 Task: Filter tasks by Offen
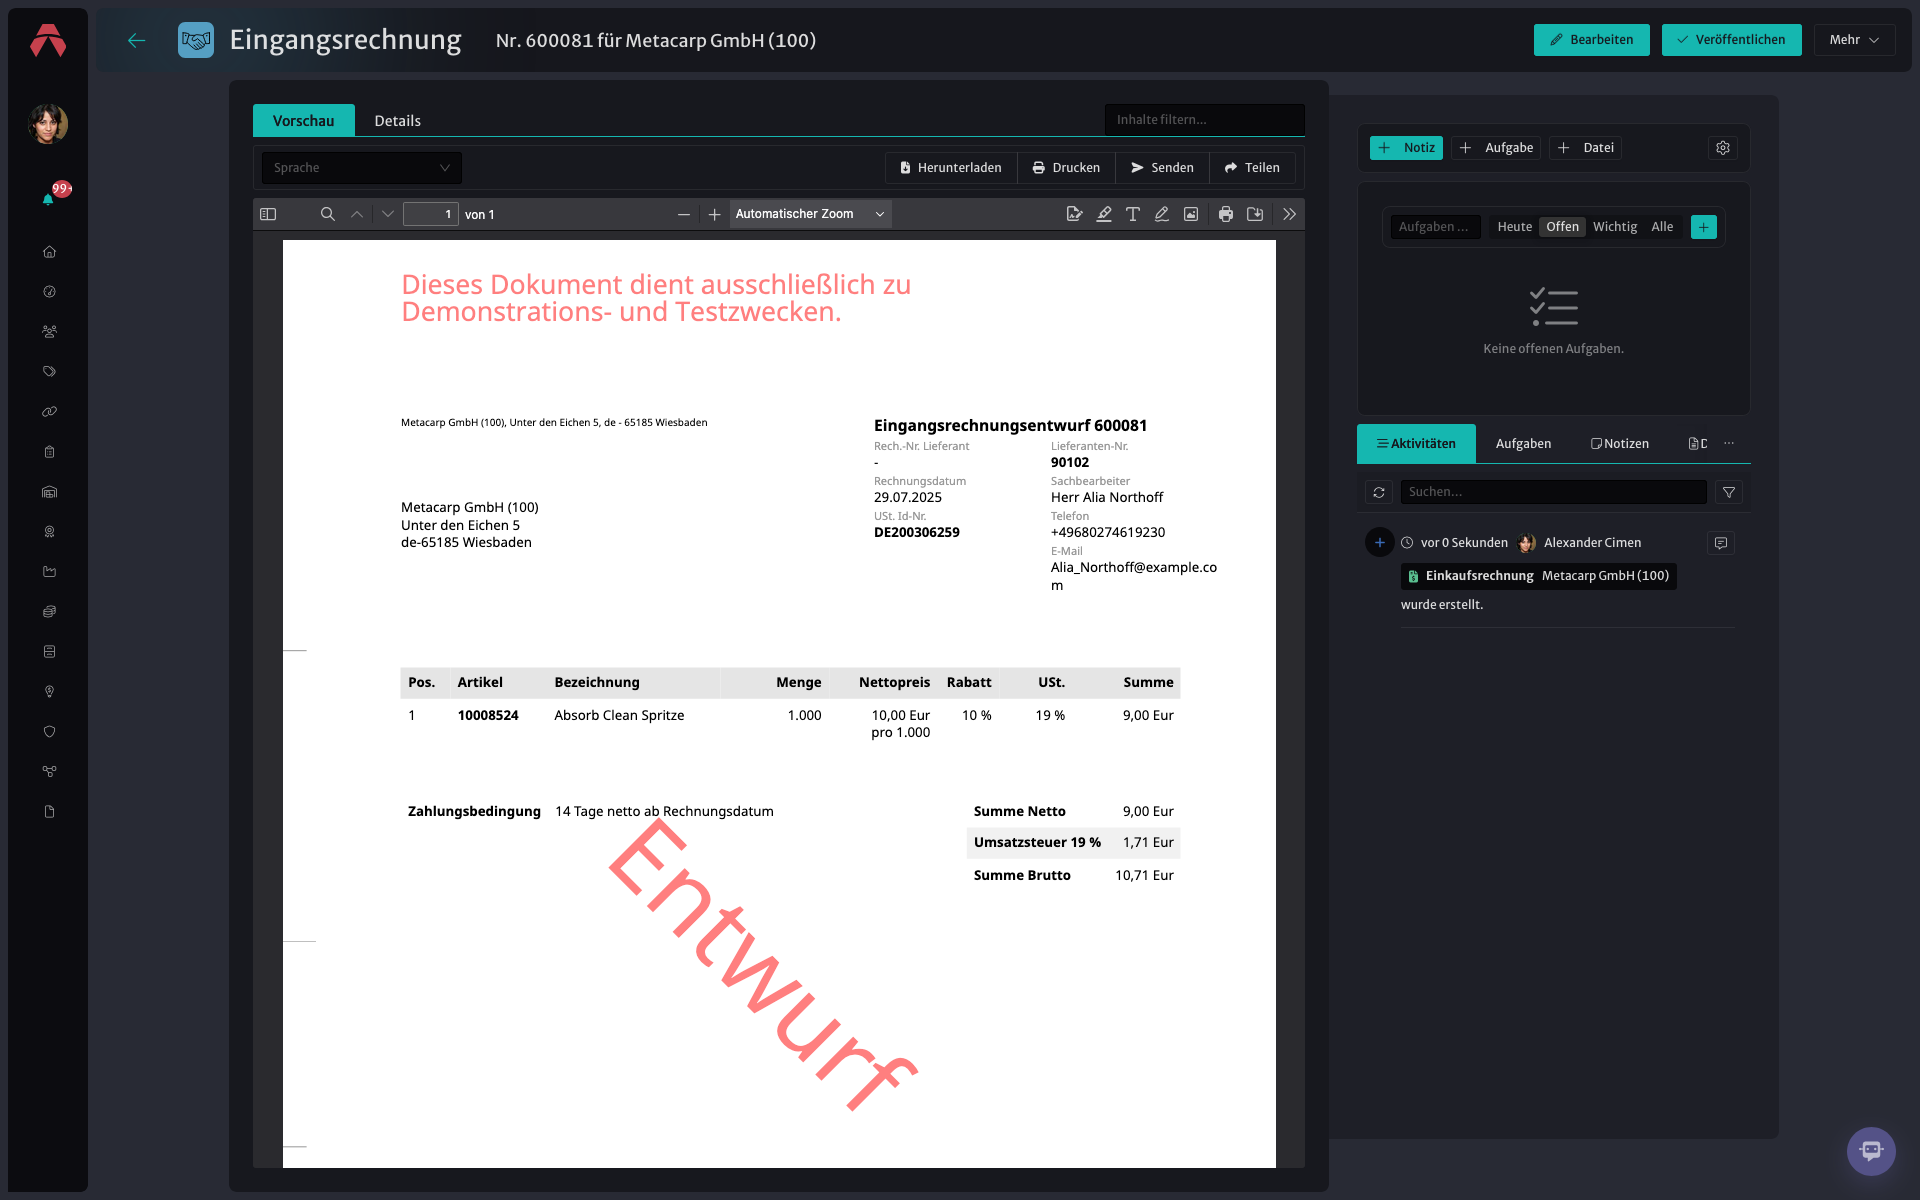coord(1562,227)
